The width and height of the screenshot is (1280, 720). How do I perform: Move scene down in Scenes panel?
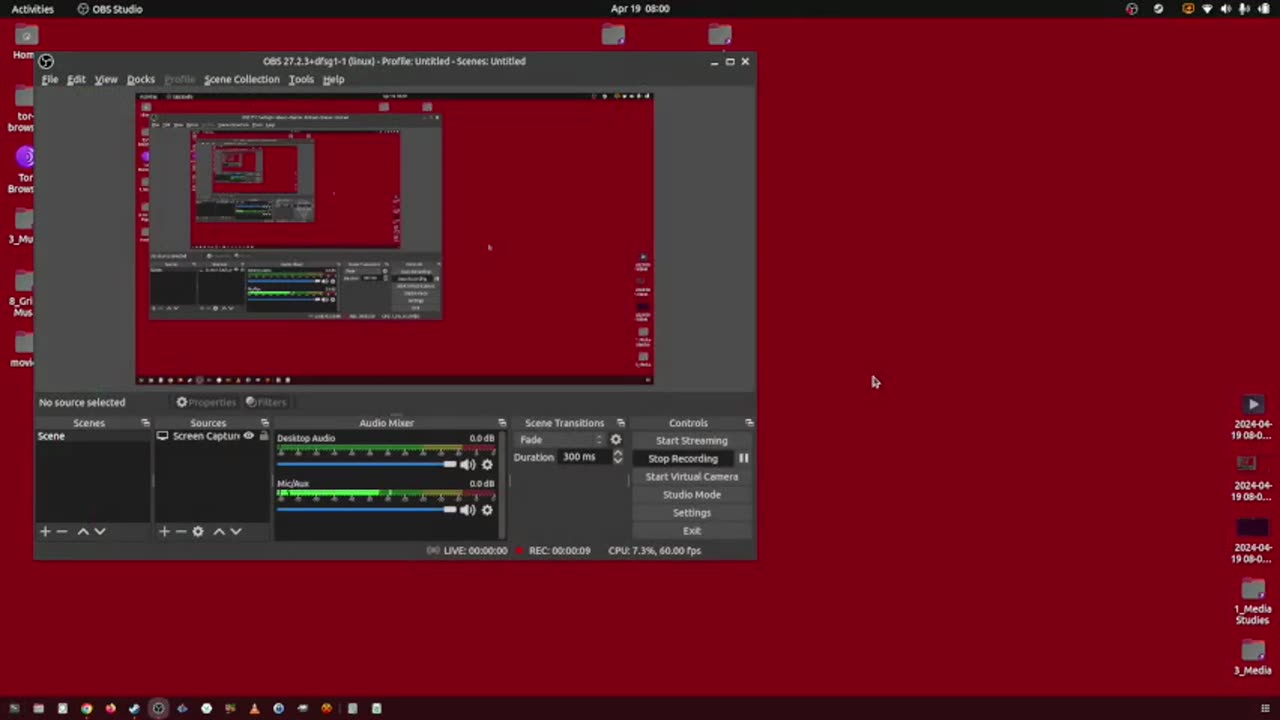(x=99, y=532)
